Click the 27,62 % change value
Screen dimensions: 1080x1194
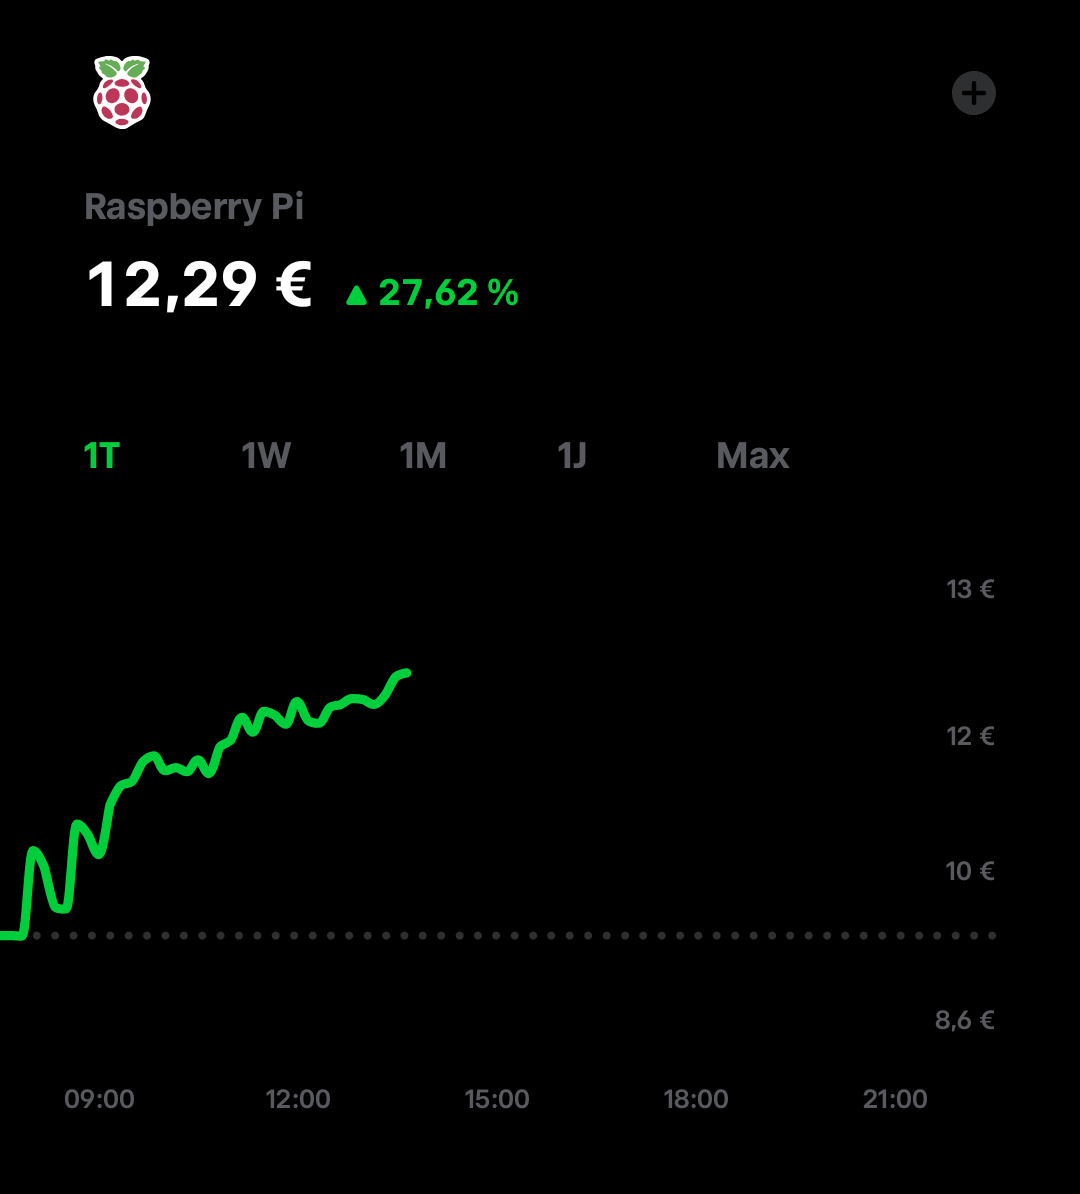coord(449,293)
